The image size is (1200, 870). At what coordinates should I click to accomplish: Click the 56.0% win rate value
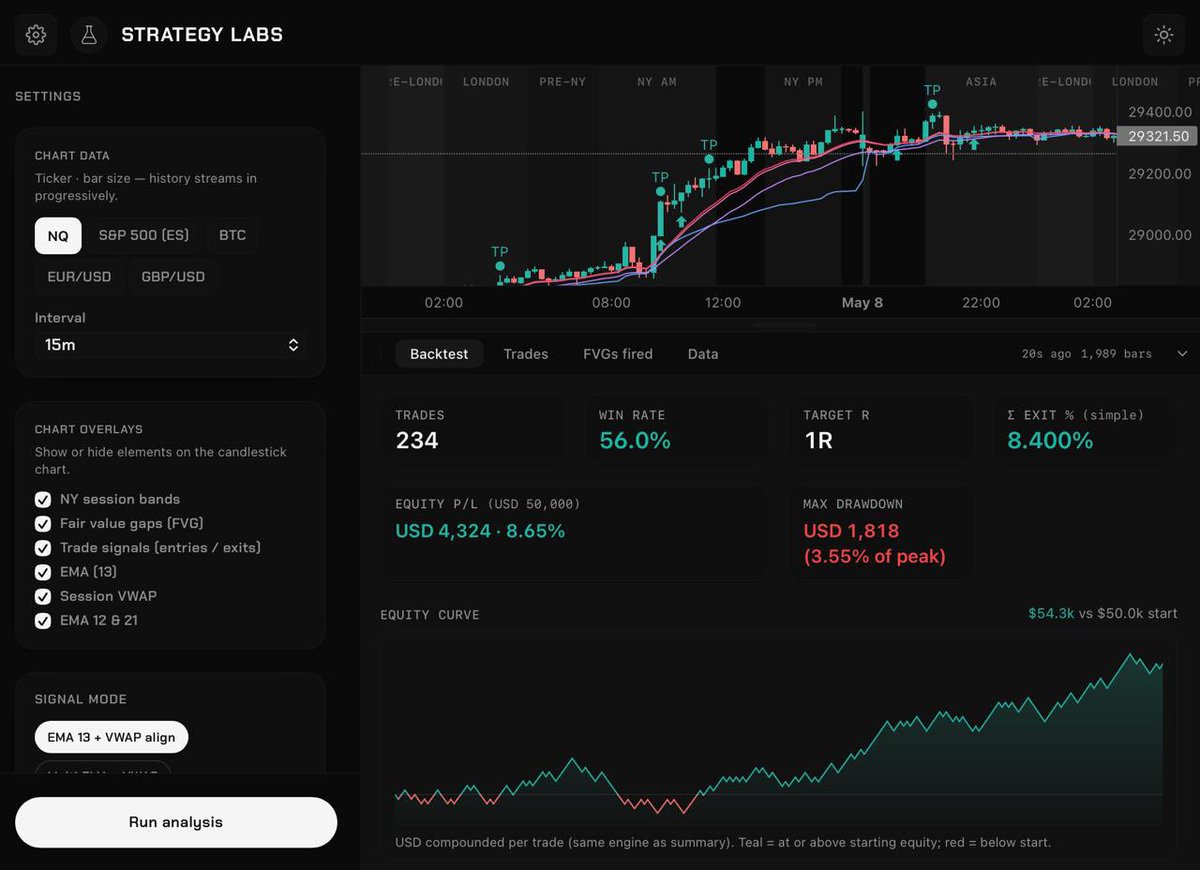(635, 440)
